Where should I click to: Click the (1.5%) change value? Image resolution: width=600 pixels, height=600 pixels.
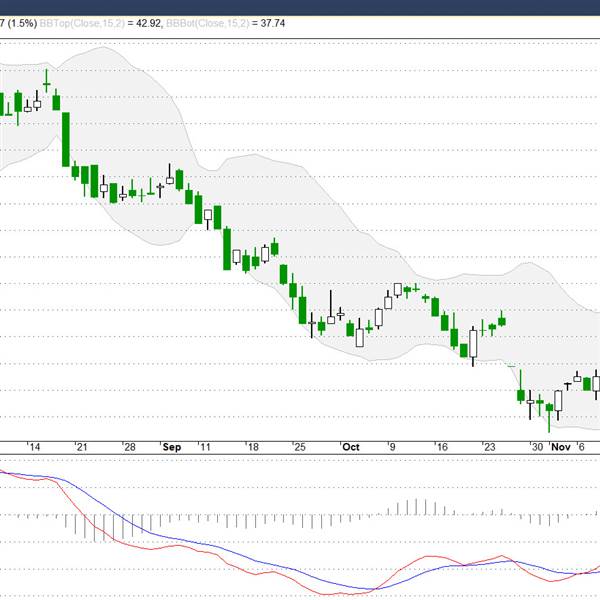click(x=22, y=23)
